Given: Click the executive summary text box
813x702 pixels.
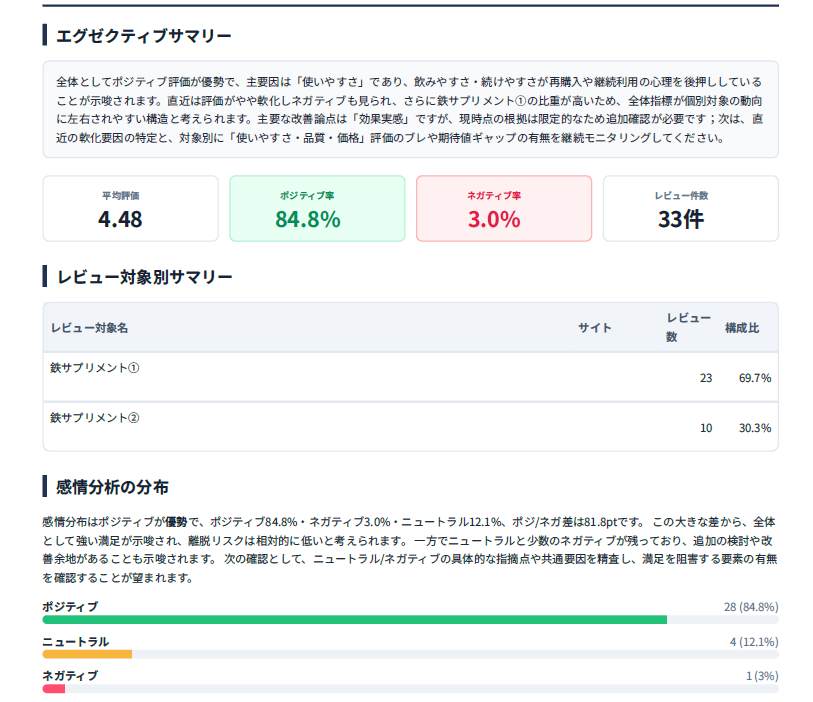Looking at the screenshot, I should (411, 109).
